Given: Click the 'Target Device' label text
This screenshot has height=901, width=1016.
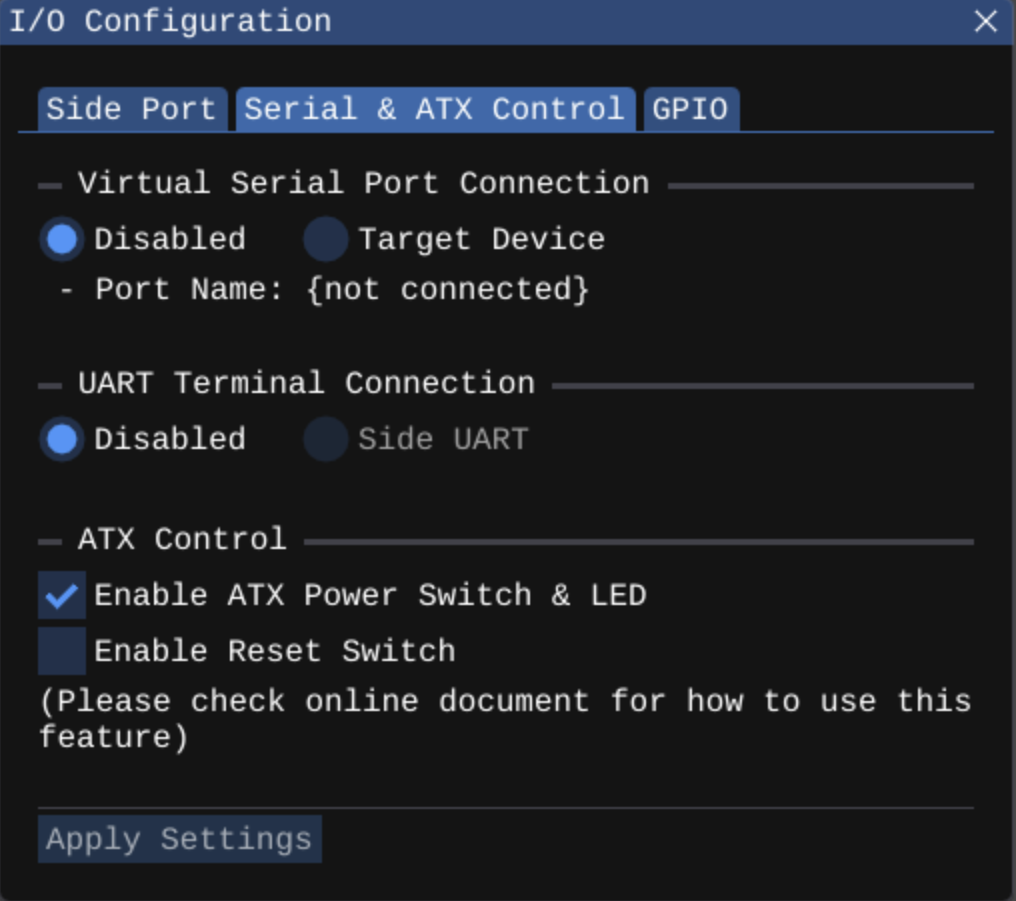Looking at the screenshot, I should click(x=481, y=240).
